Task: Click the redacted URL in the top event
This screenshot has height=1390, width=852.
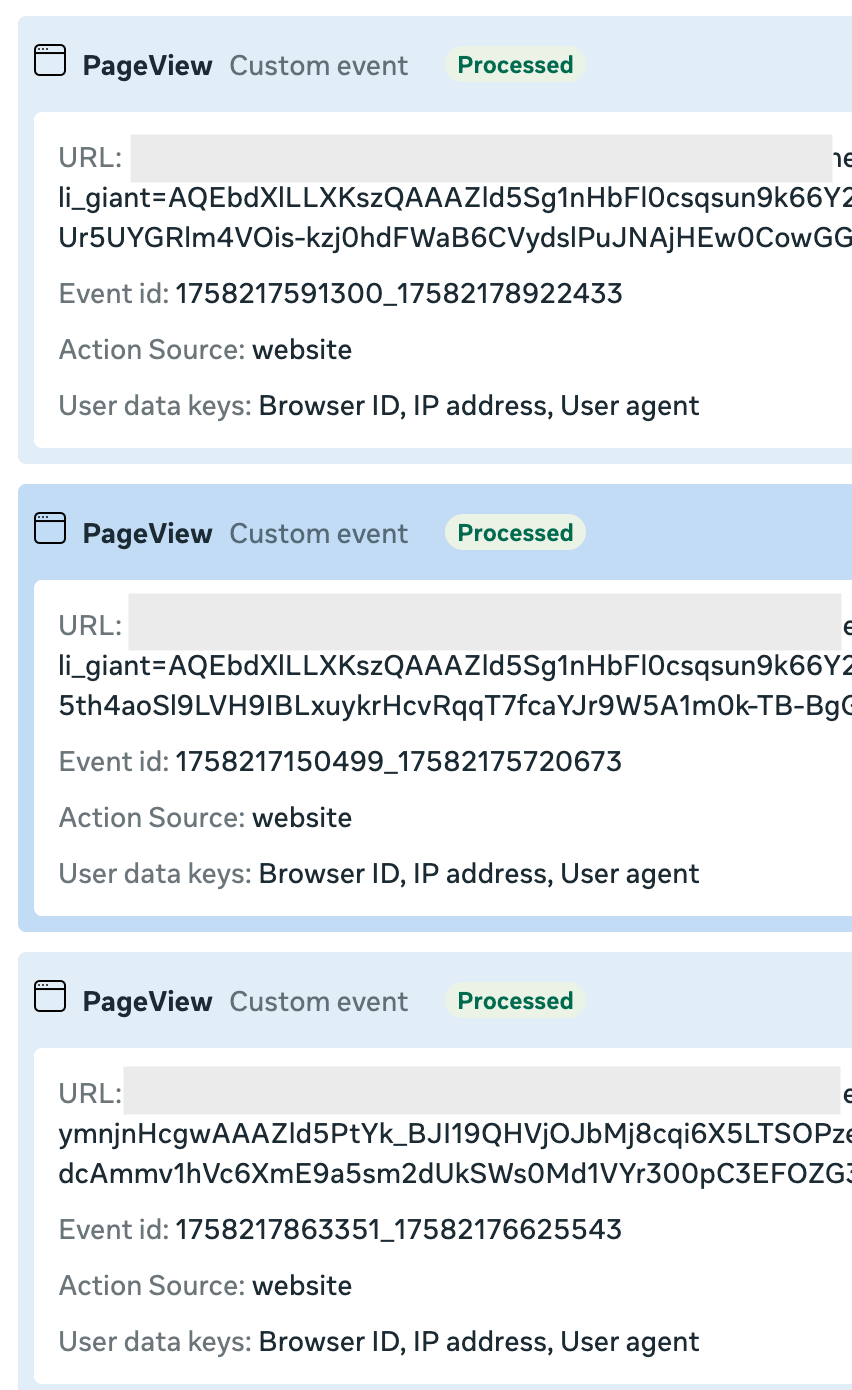Action: pos(481,158)
